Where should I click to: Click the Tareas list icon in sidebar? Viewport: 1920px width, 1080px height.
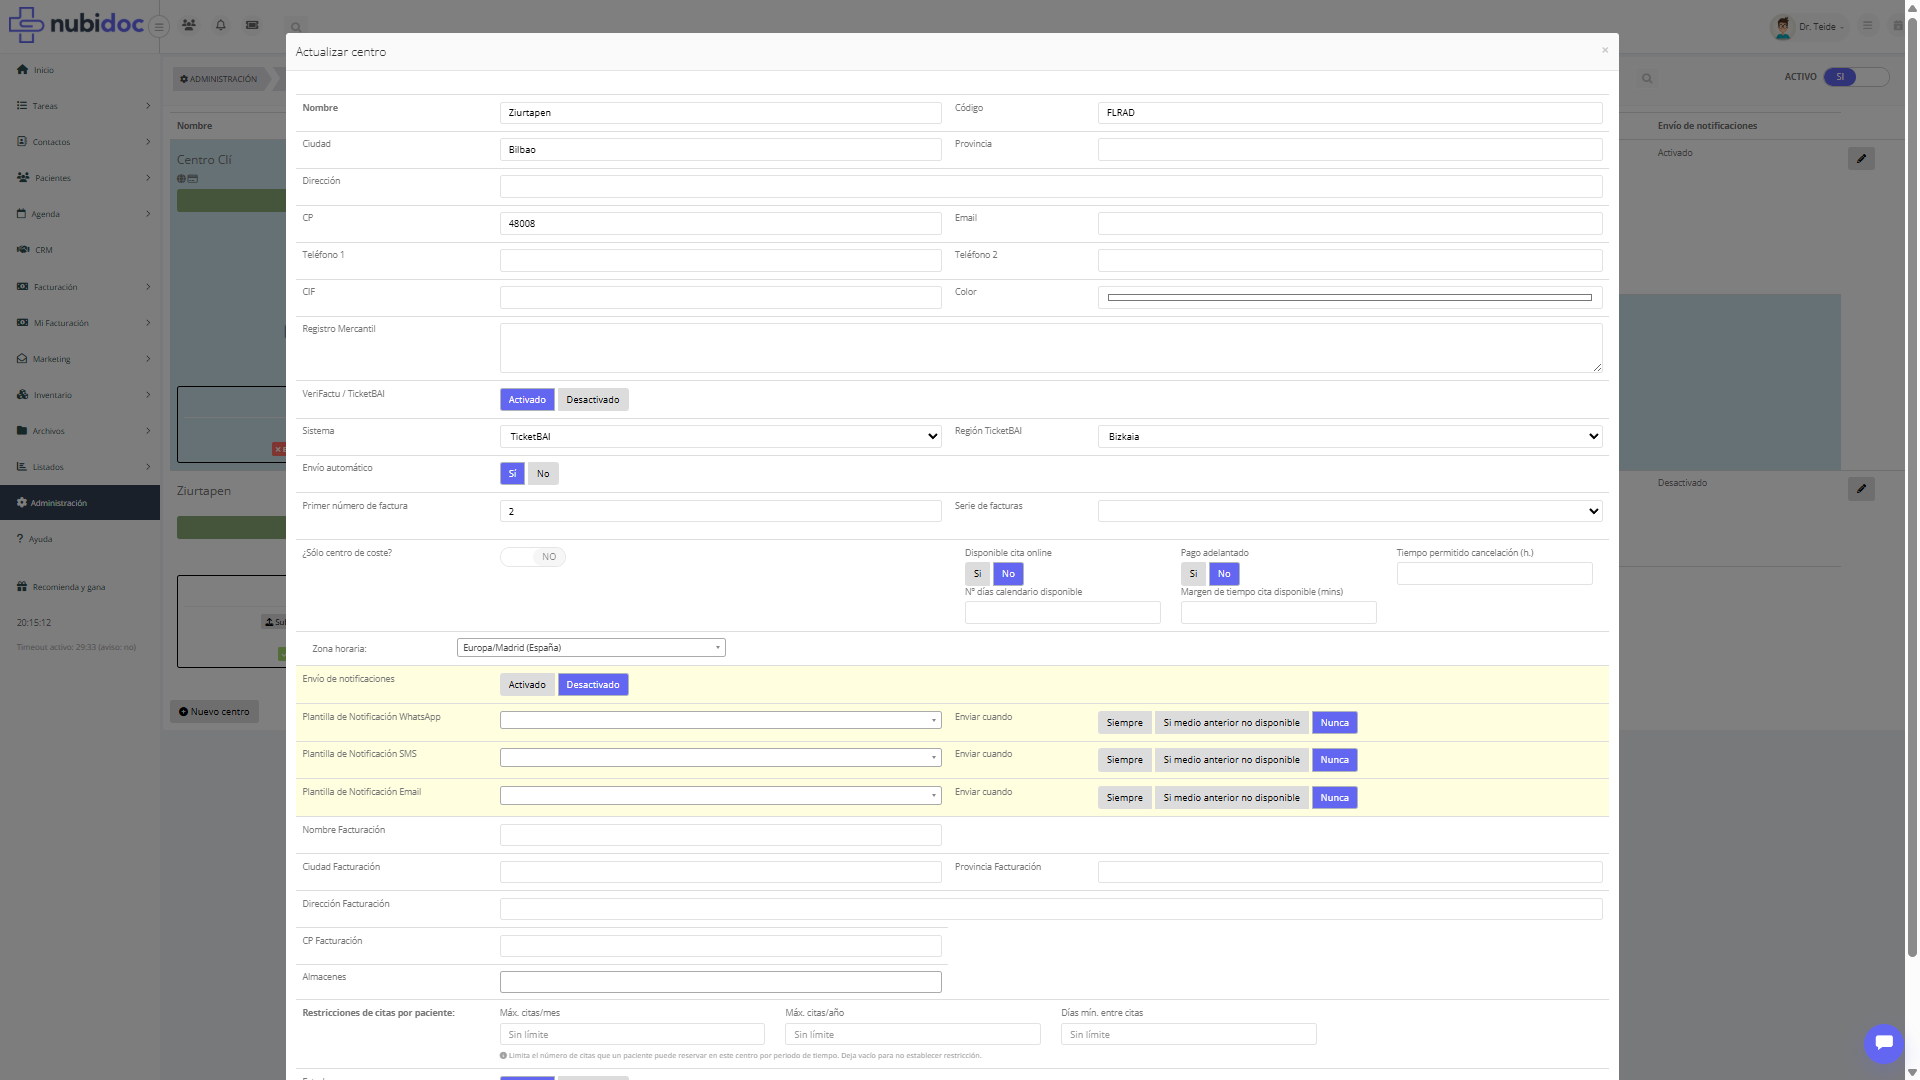pyautogui.click(x=22, y=105)
